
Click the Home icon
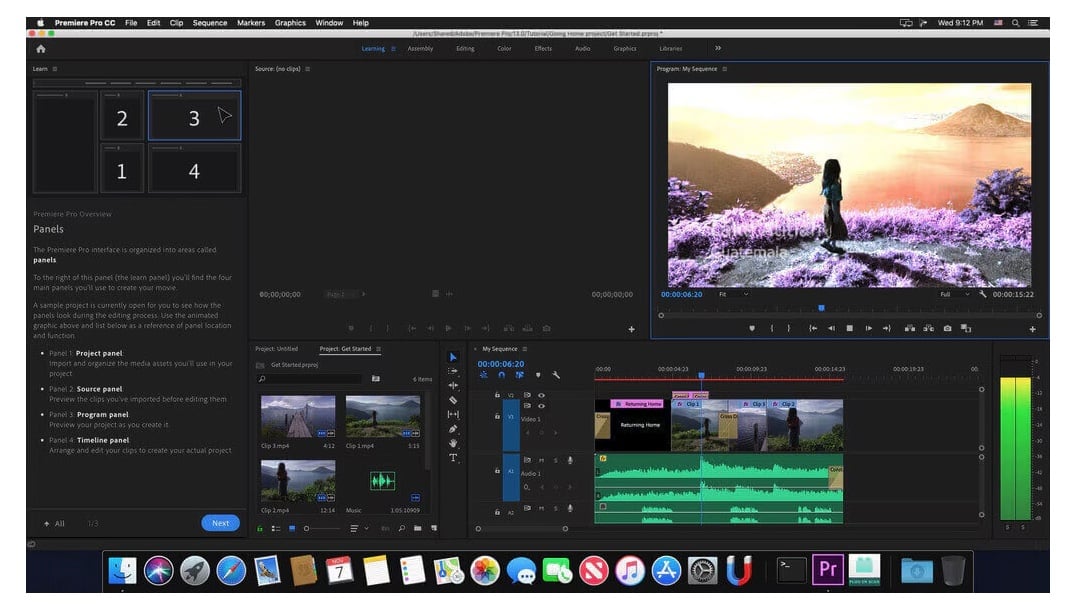41,49
